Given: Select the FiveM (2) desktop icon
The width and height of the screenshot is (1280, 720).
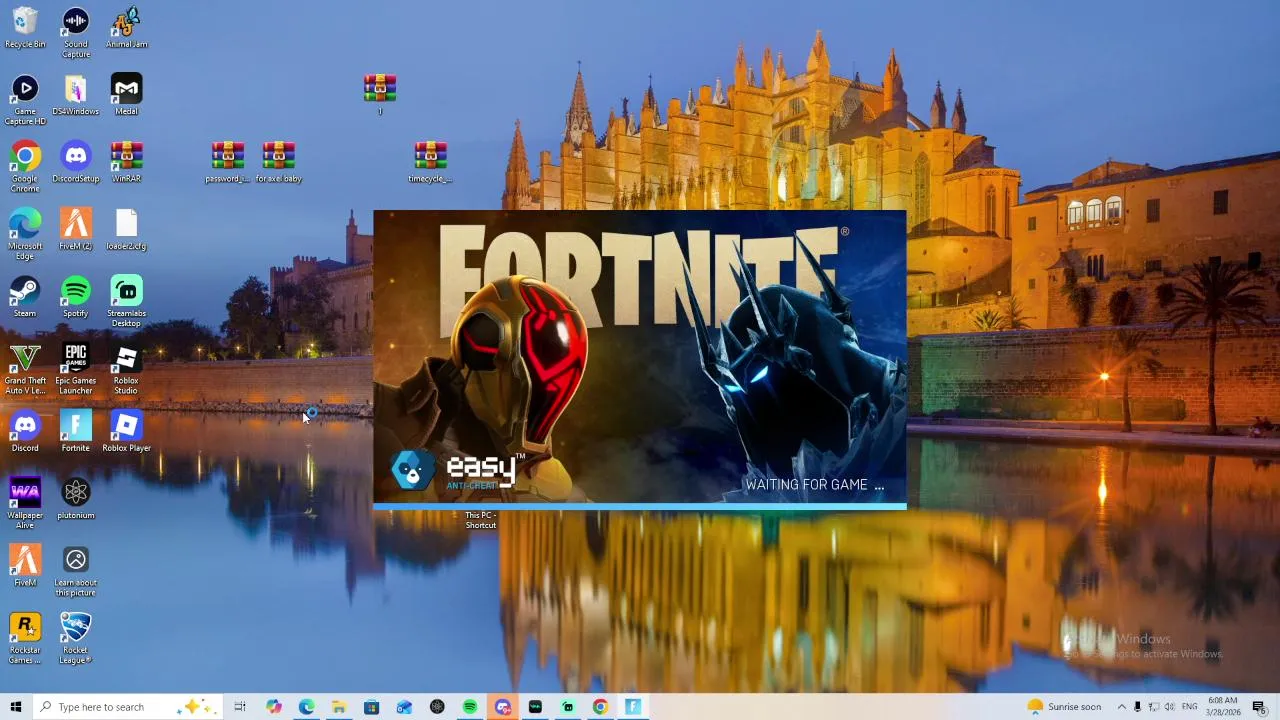Looking at the screenshot, I should [x=76, y=229].
